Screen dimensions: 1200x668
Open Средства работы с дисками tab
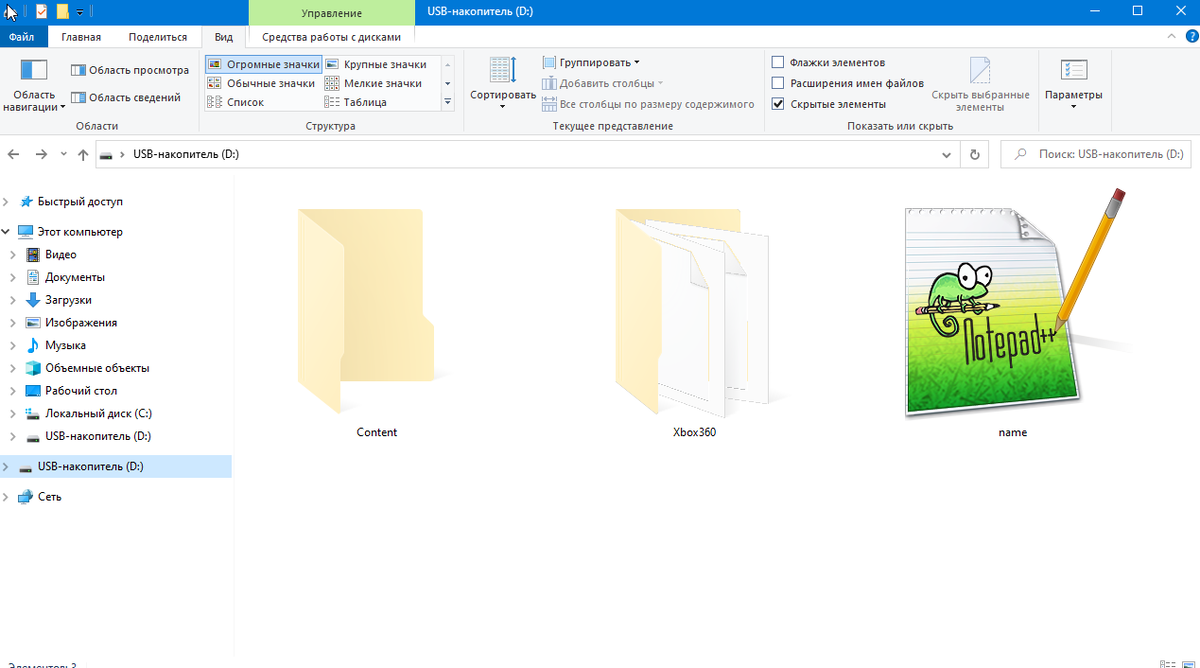click(x=331, y=37)
